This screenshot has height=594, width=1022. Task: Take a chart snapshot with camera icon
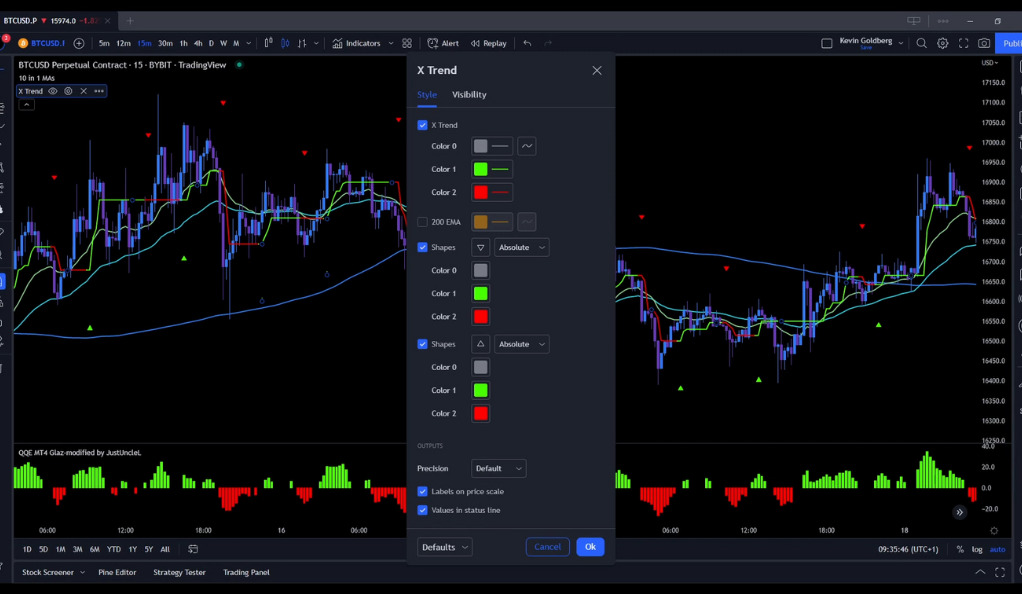tap(984, 44)
